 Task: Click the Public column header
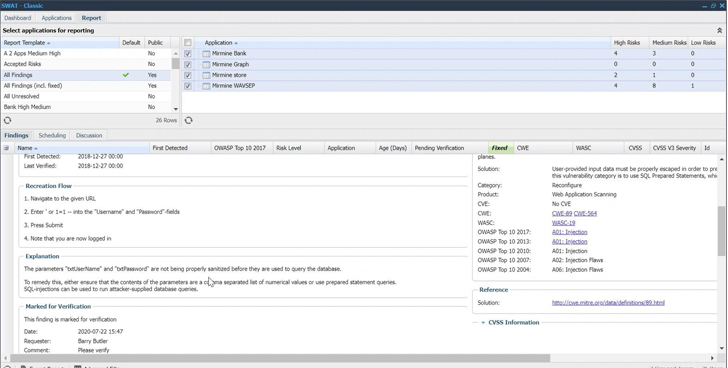[x=157, y=43]
